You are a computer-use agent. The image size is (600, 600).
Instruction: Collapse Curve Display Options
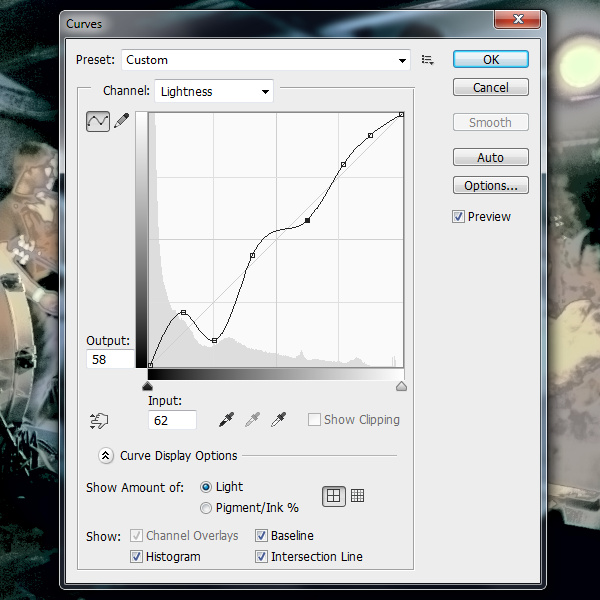point(106,455)
